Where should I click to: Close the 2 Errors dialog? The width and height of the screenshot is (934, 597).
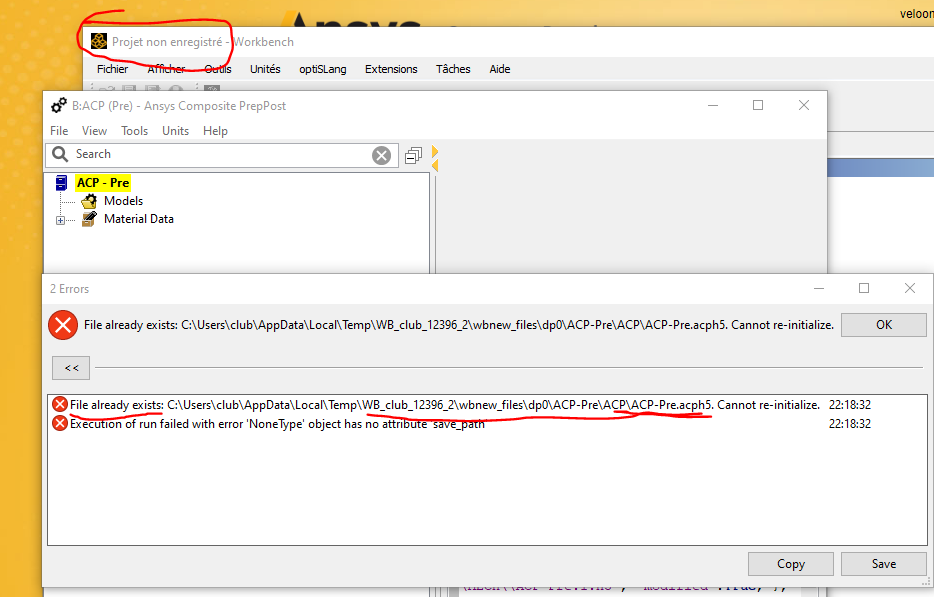(910, 288)
